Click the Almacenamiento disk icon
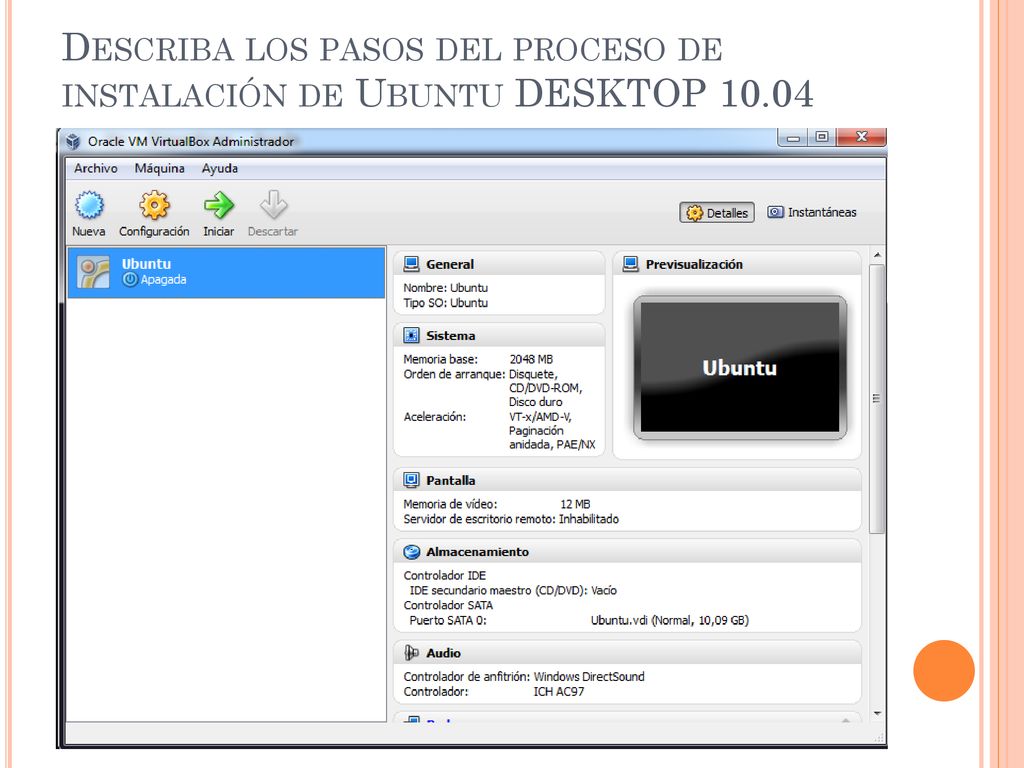The height and width of the screenshot is (768, 1024). pyautogui.click(x=411, y=552)
